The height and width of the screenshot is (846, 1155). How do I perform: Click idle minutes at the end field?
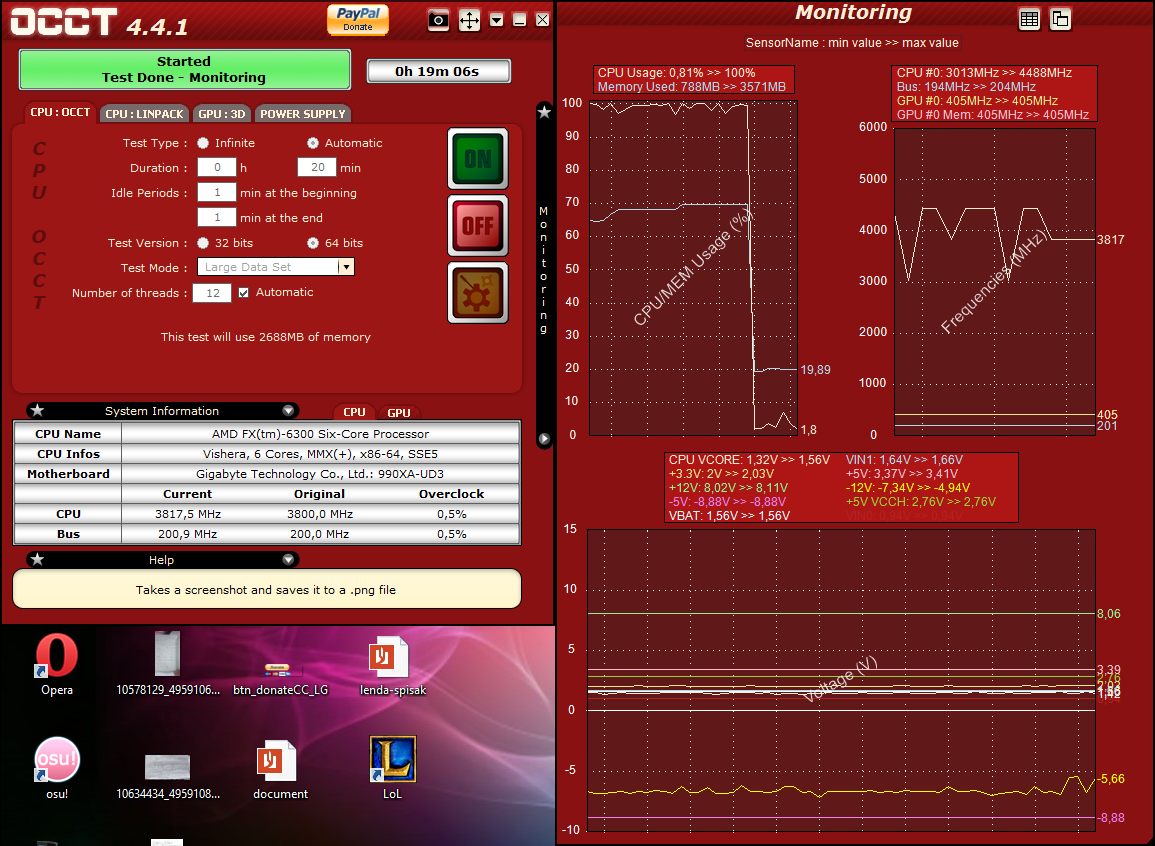point(217,217)
